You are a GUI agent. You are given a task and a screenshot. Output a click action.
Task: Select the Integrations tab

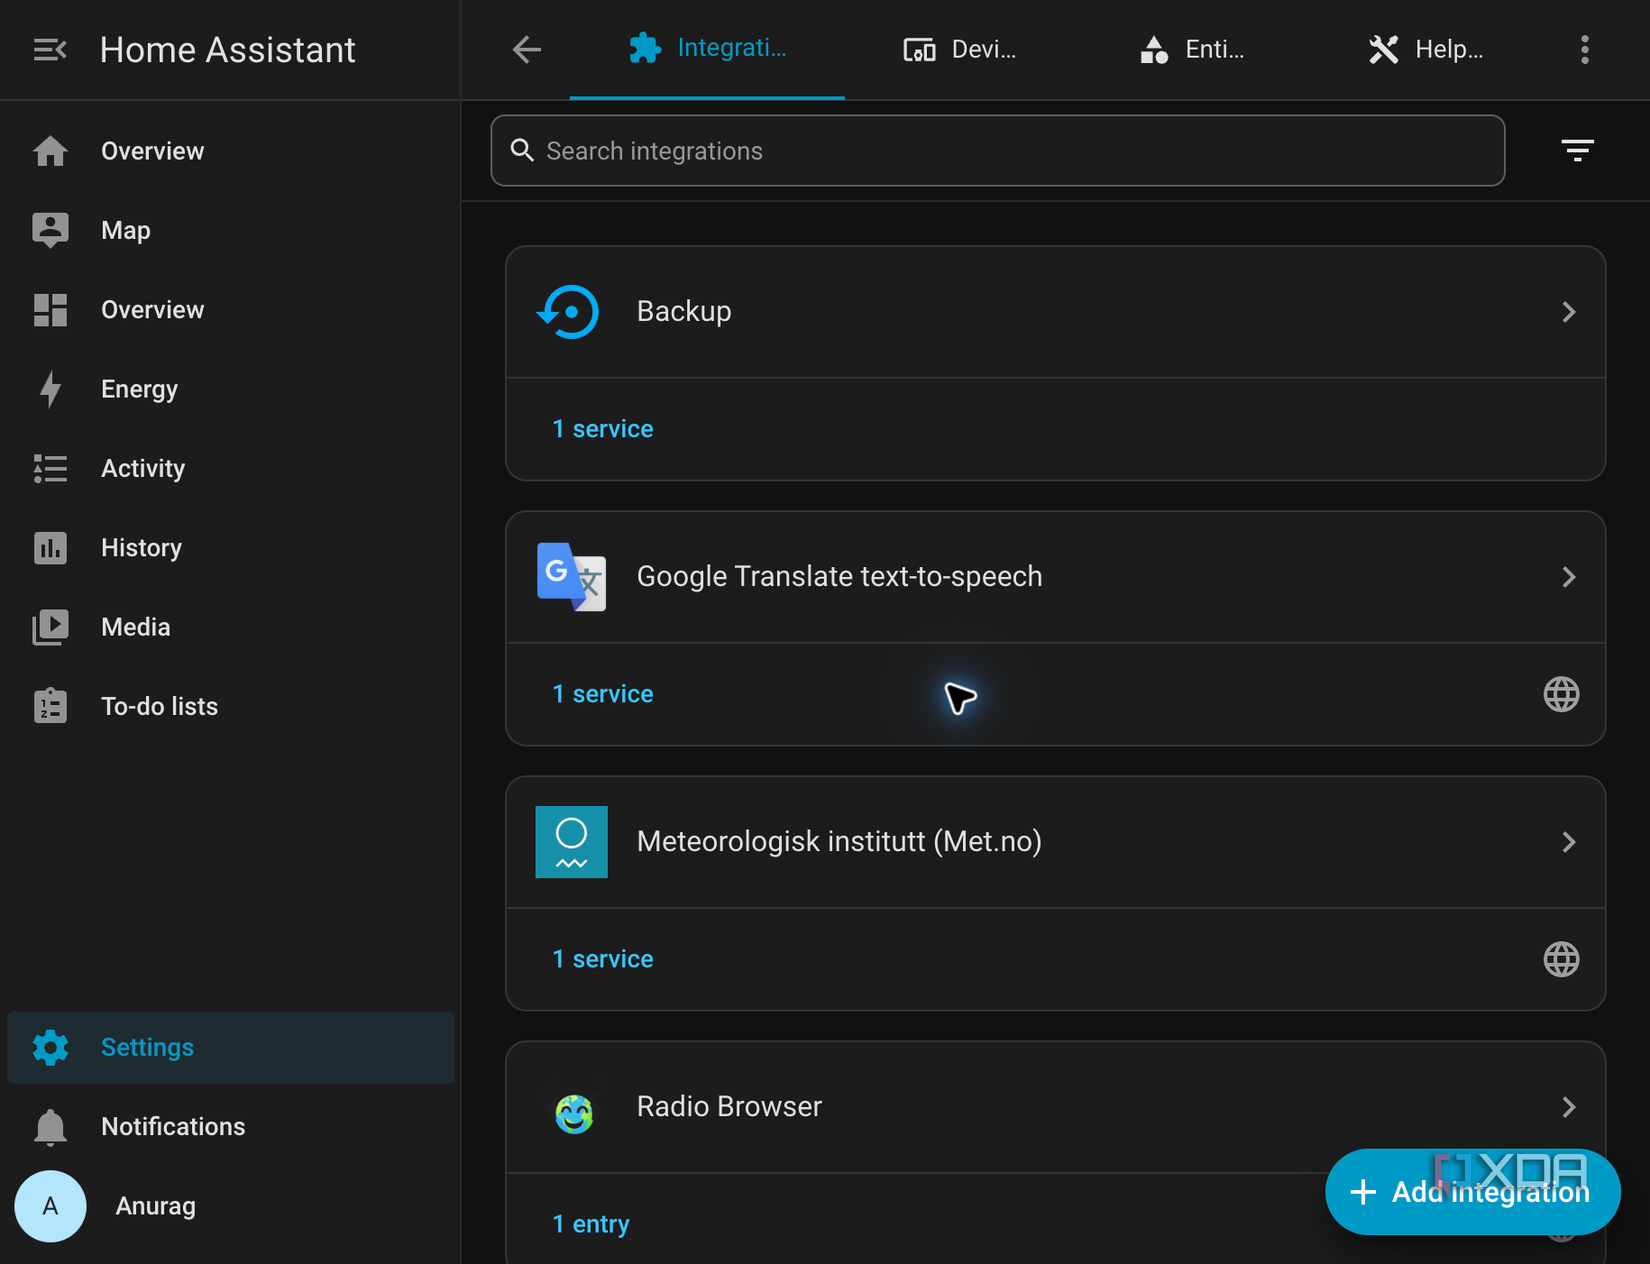click(x=707, y=49)
